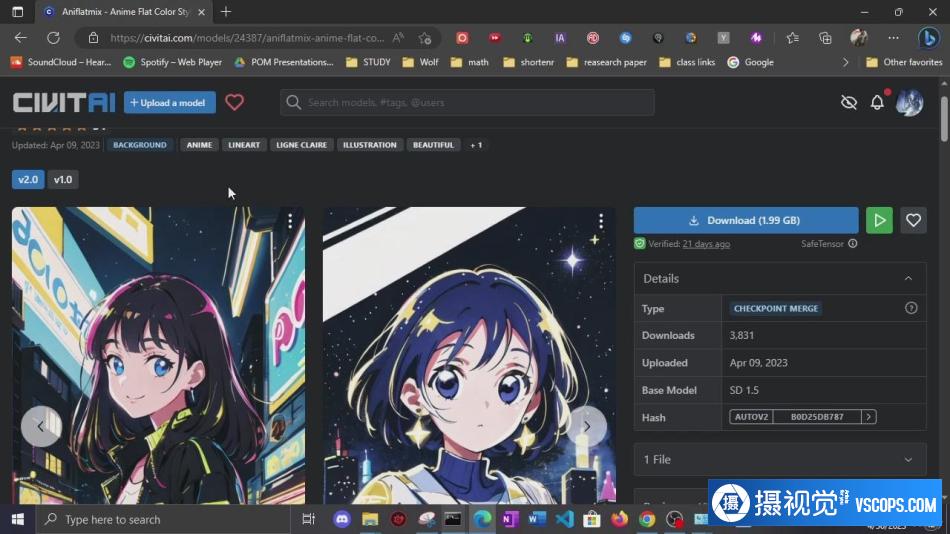Switch to the v2.0 version tab
950x534 pixels.
[28, 179]
